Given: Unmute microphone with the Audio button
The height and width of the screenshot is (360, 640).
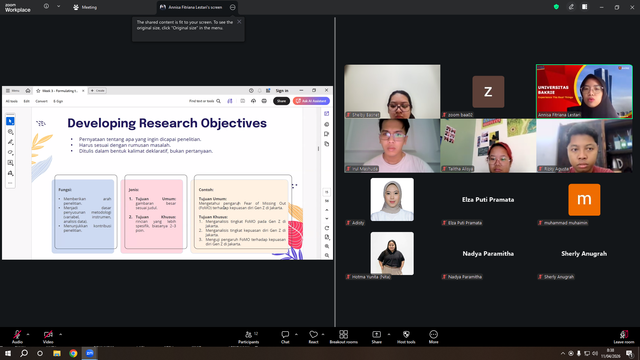Looking at the screenshot, I should coord(17,337).
